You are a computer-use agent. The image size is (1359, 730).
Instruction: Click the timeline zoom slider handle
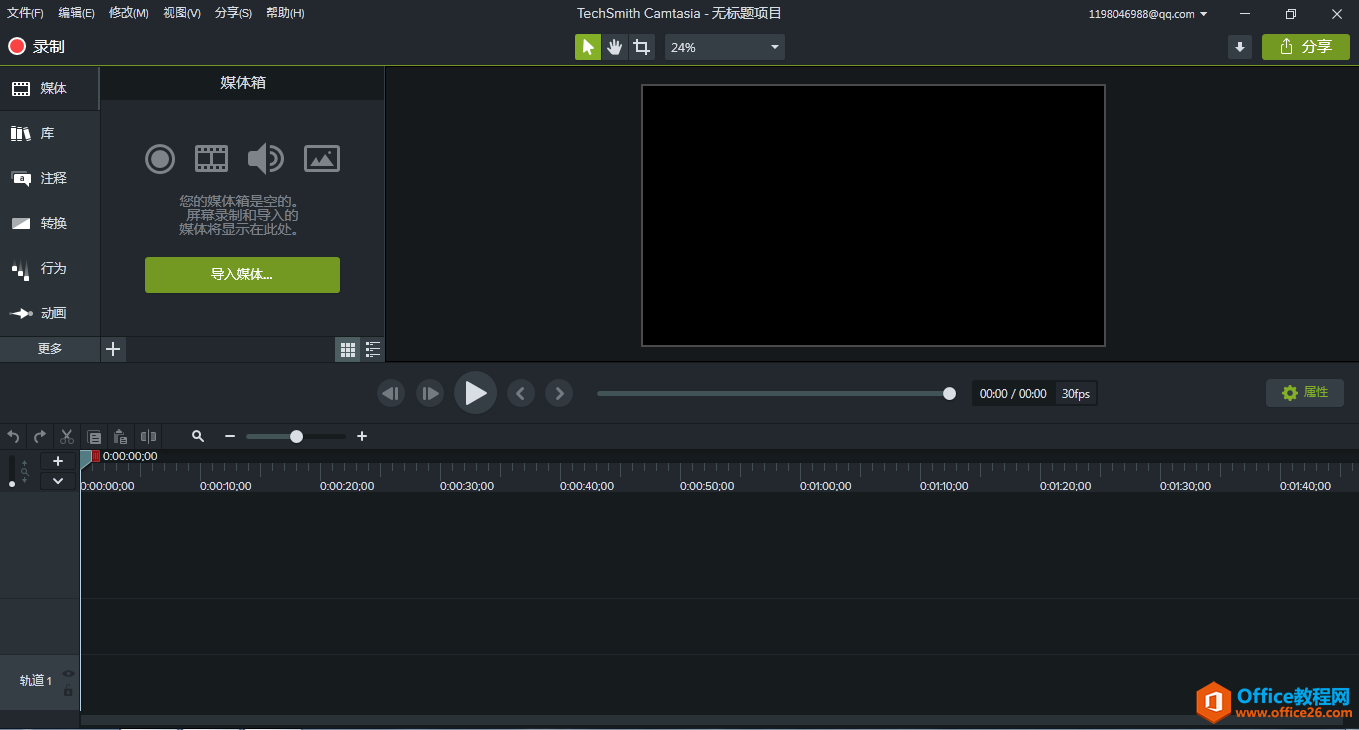point(296,436)
